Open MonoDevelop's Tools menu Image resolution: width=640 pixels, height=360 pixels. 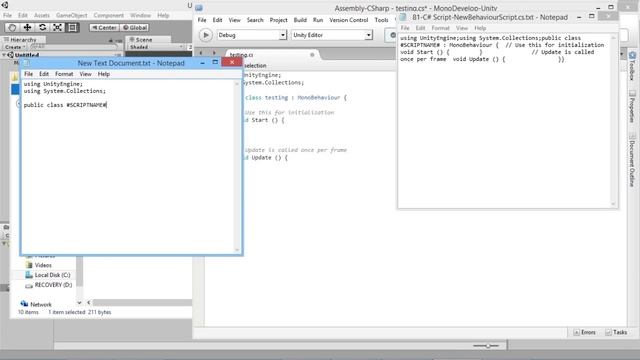point(381,20)
